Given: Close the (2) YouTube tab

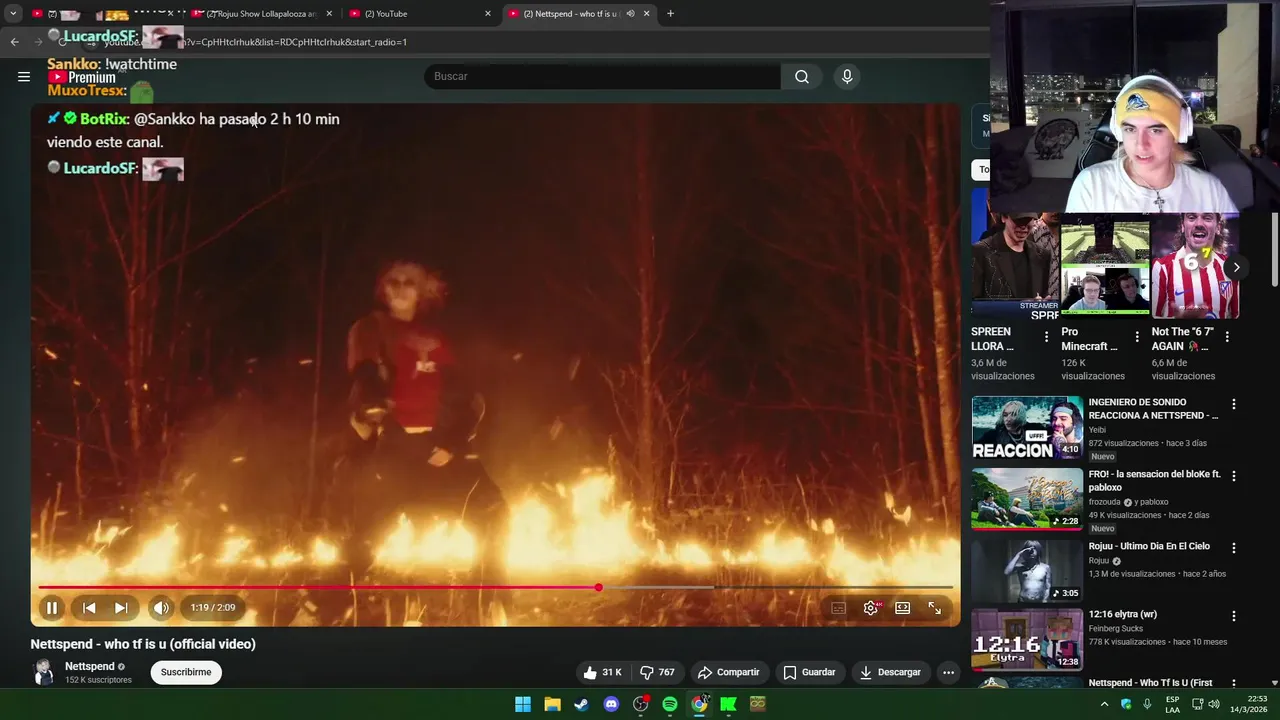Looking at the screenshot, I should pos(488,14).
